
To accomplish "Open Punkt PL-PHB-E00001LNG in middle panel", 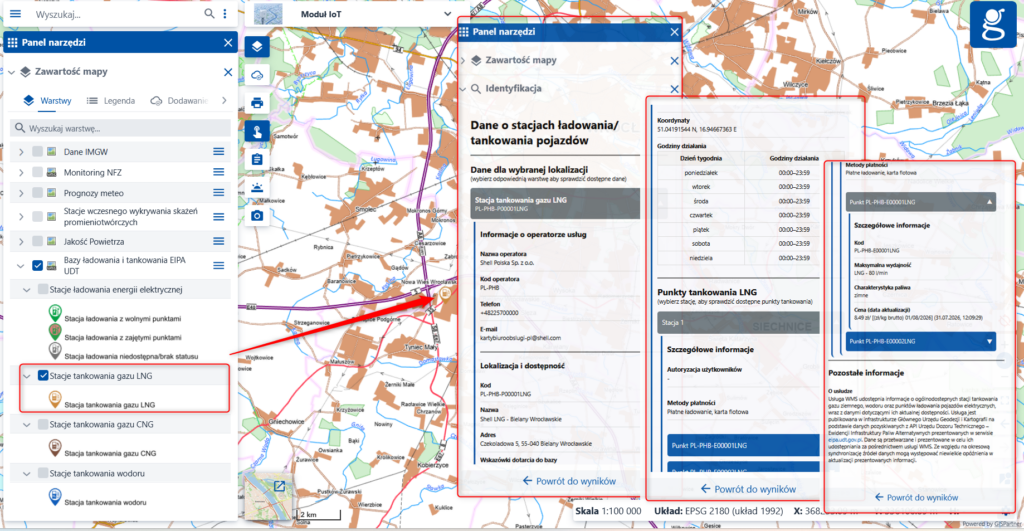I will 743,445.
